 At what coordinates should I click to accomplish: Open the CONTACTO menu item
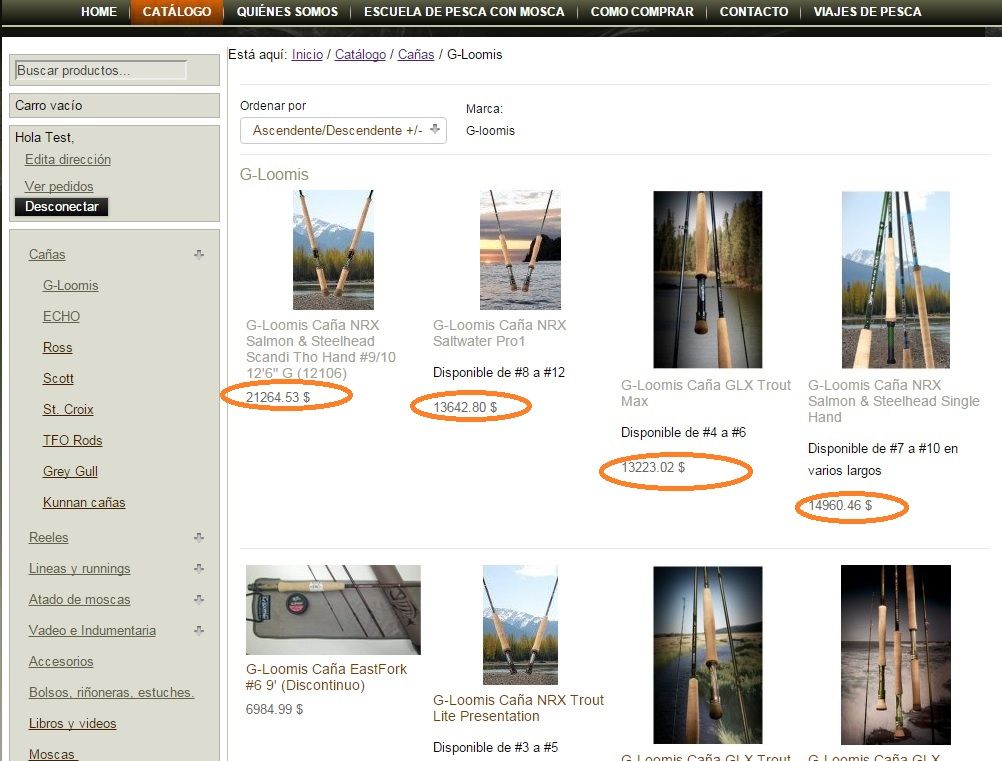(x=753, y=12)
